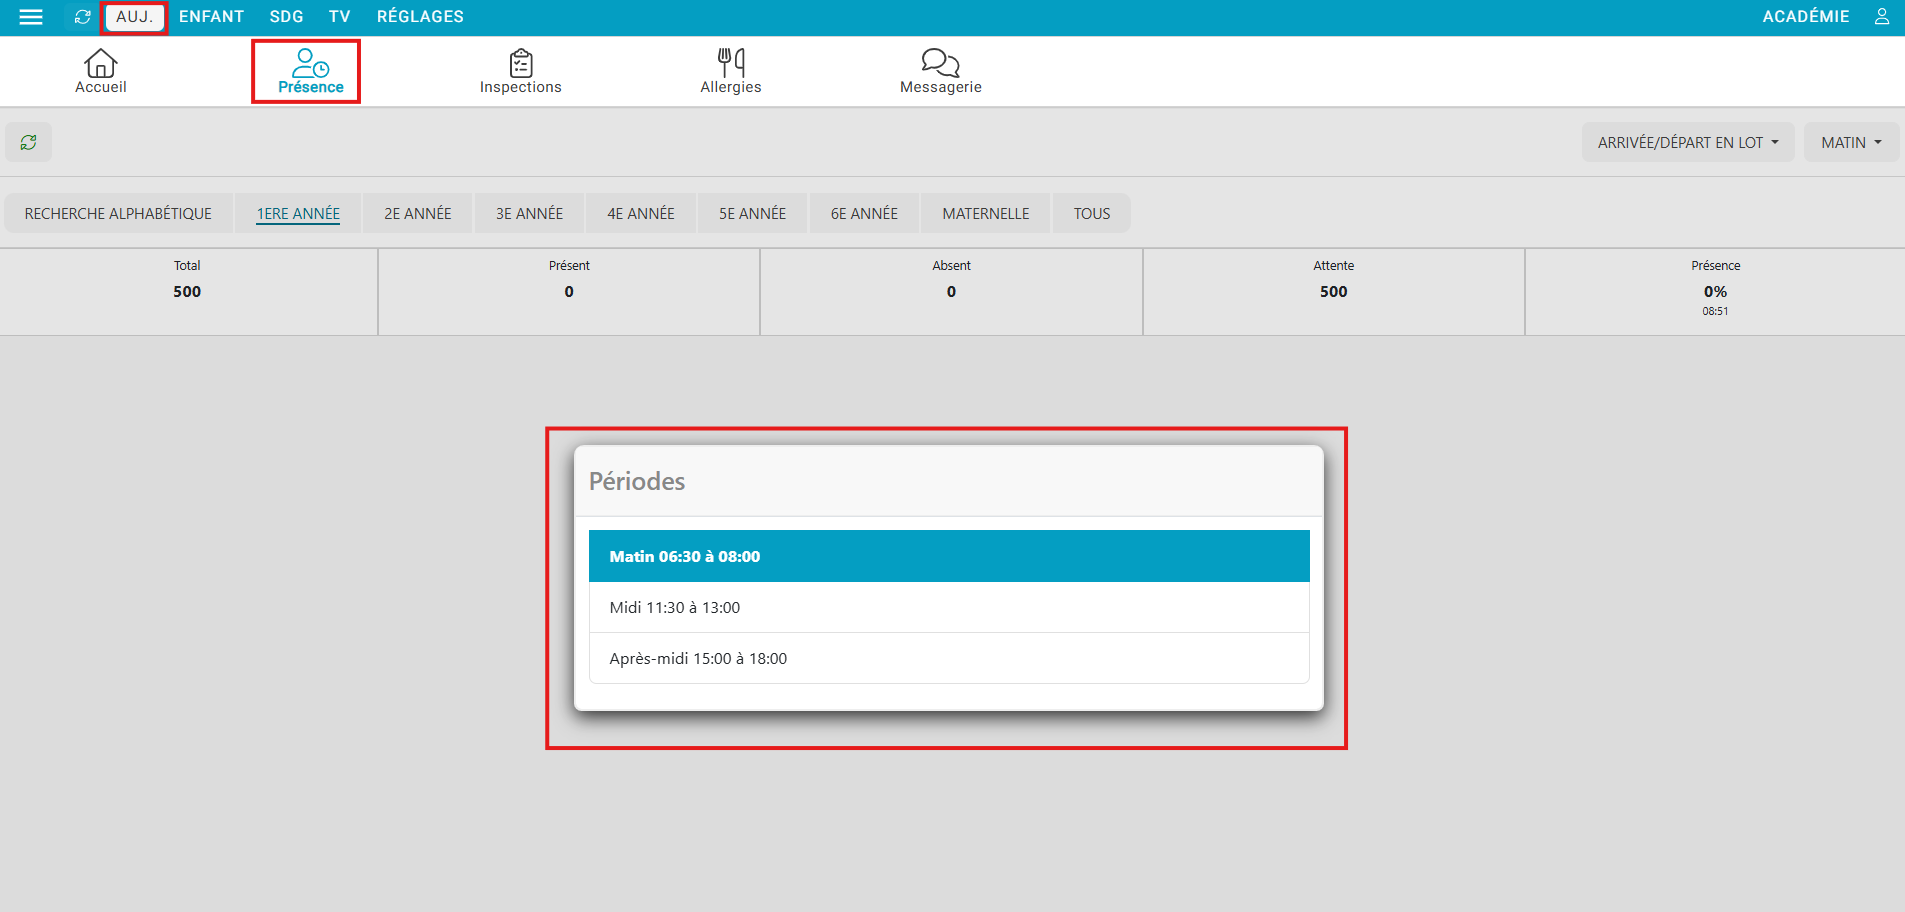Open the Recherche alphabétique tab
The width and height of the screenshot is (1905, 912).
coord(118,214)
